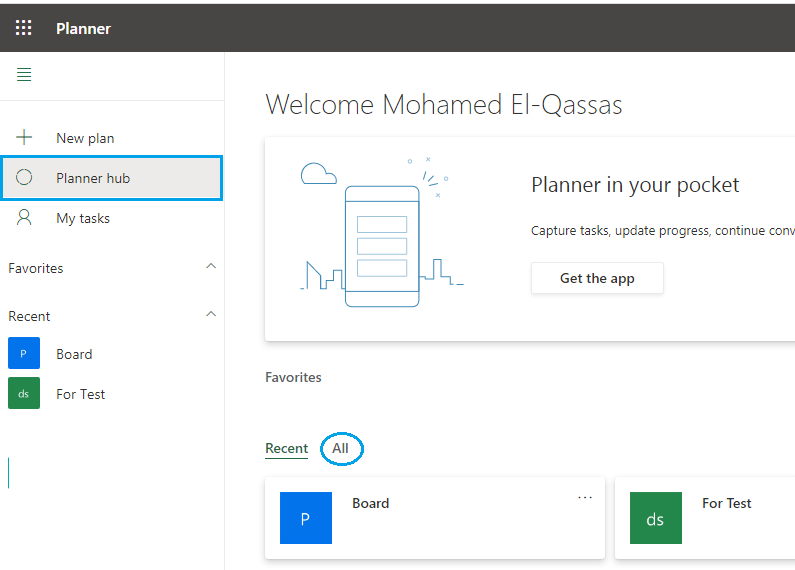Open the For Test plan card title
795x570 pixels.
pos(727,503)
